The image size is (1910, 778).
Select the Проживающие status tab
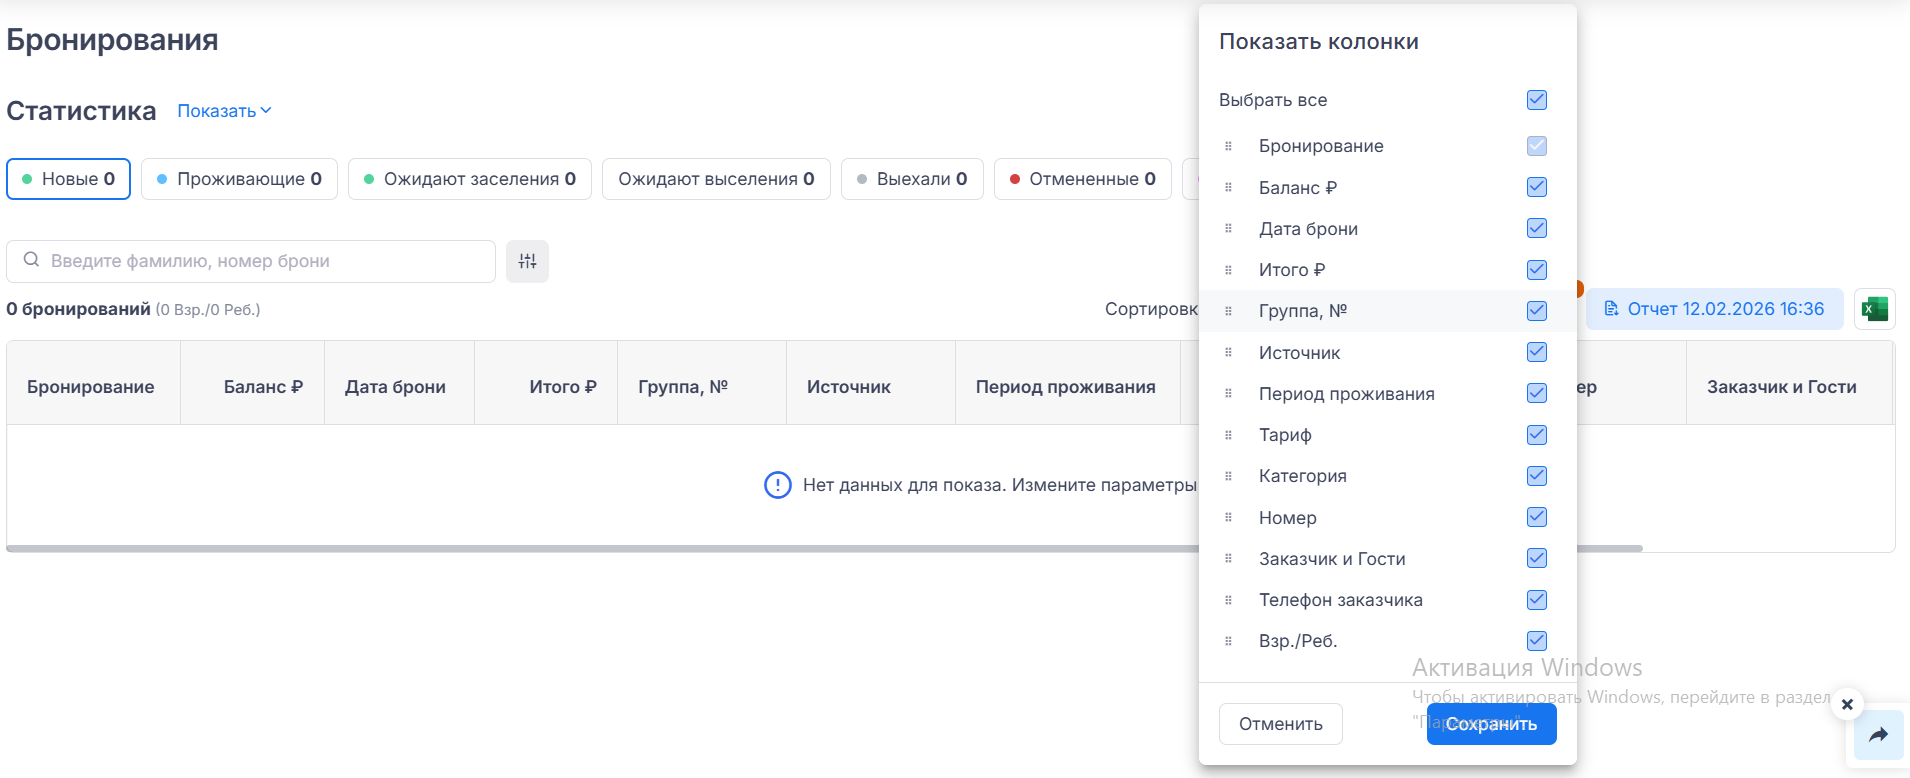coord(239,179)
